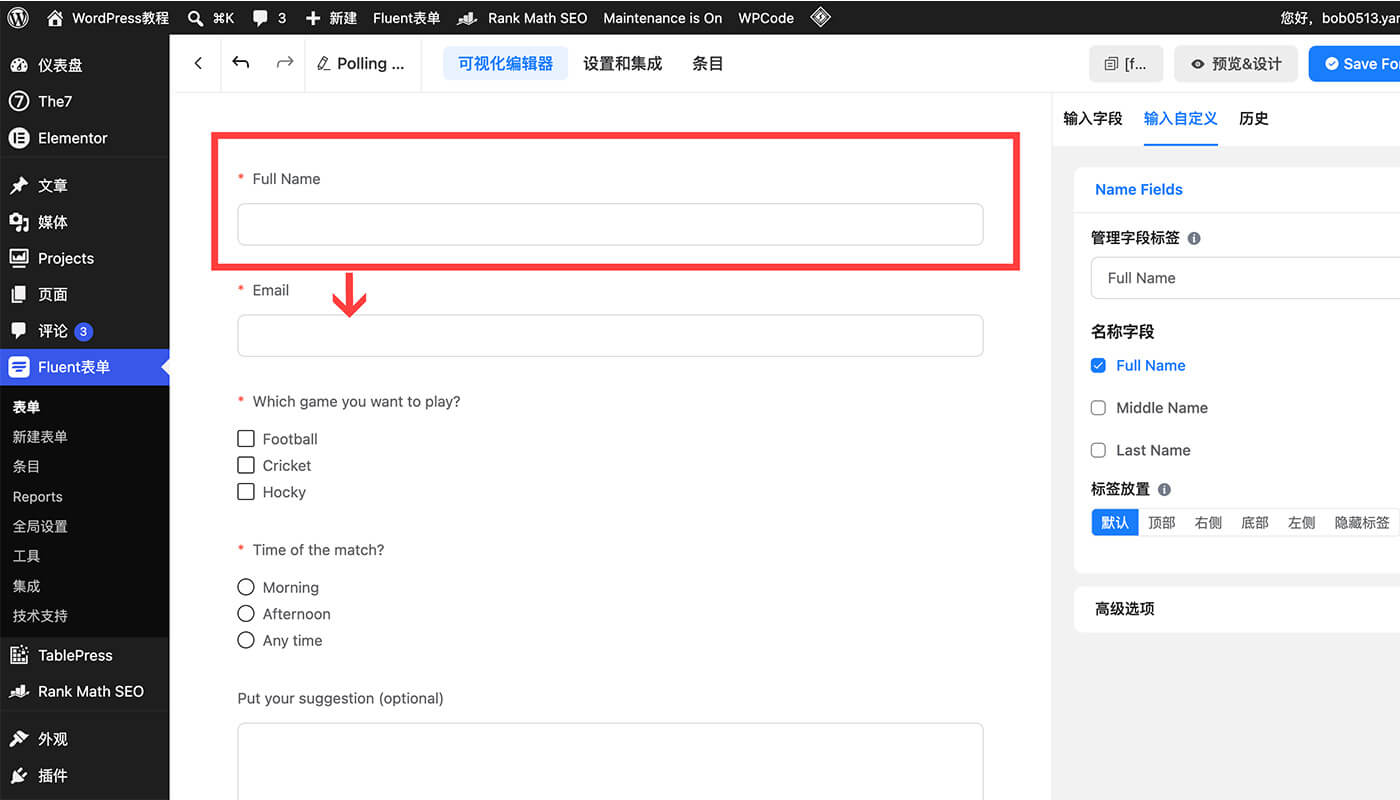Open the comments bubble icon in admin bar
The width and height of the screenshot is (1400, 800).
pos(260,18)
